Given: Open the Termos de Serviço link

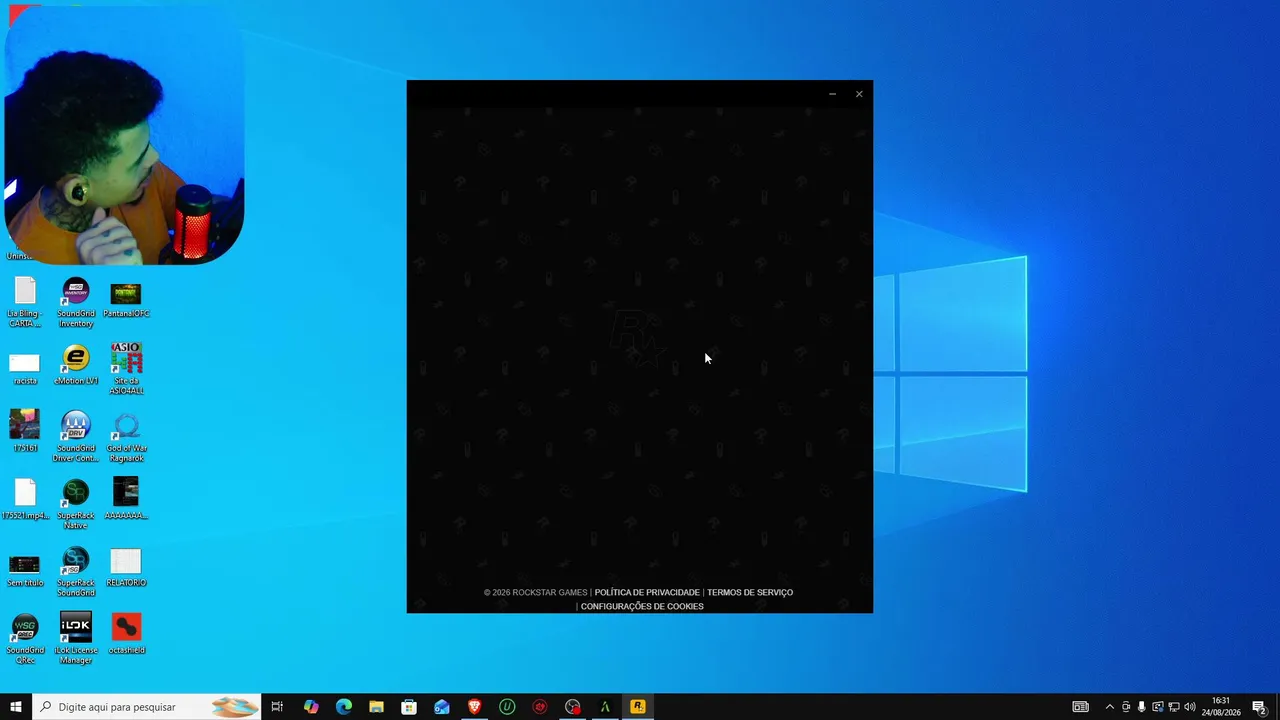Looking at the screenshot, I should point(750,592).
